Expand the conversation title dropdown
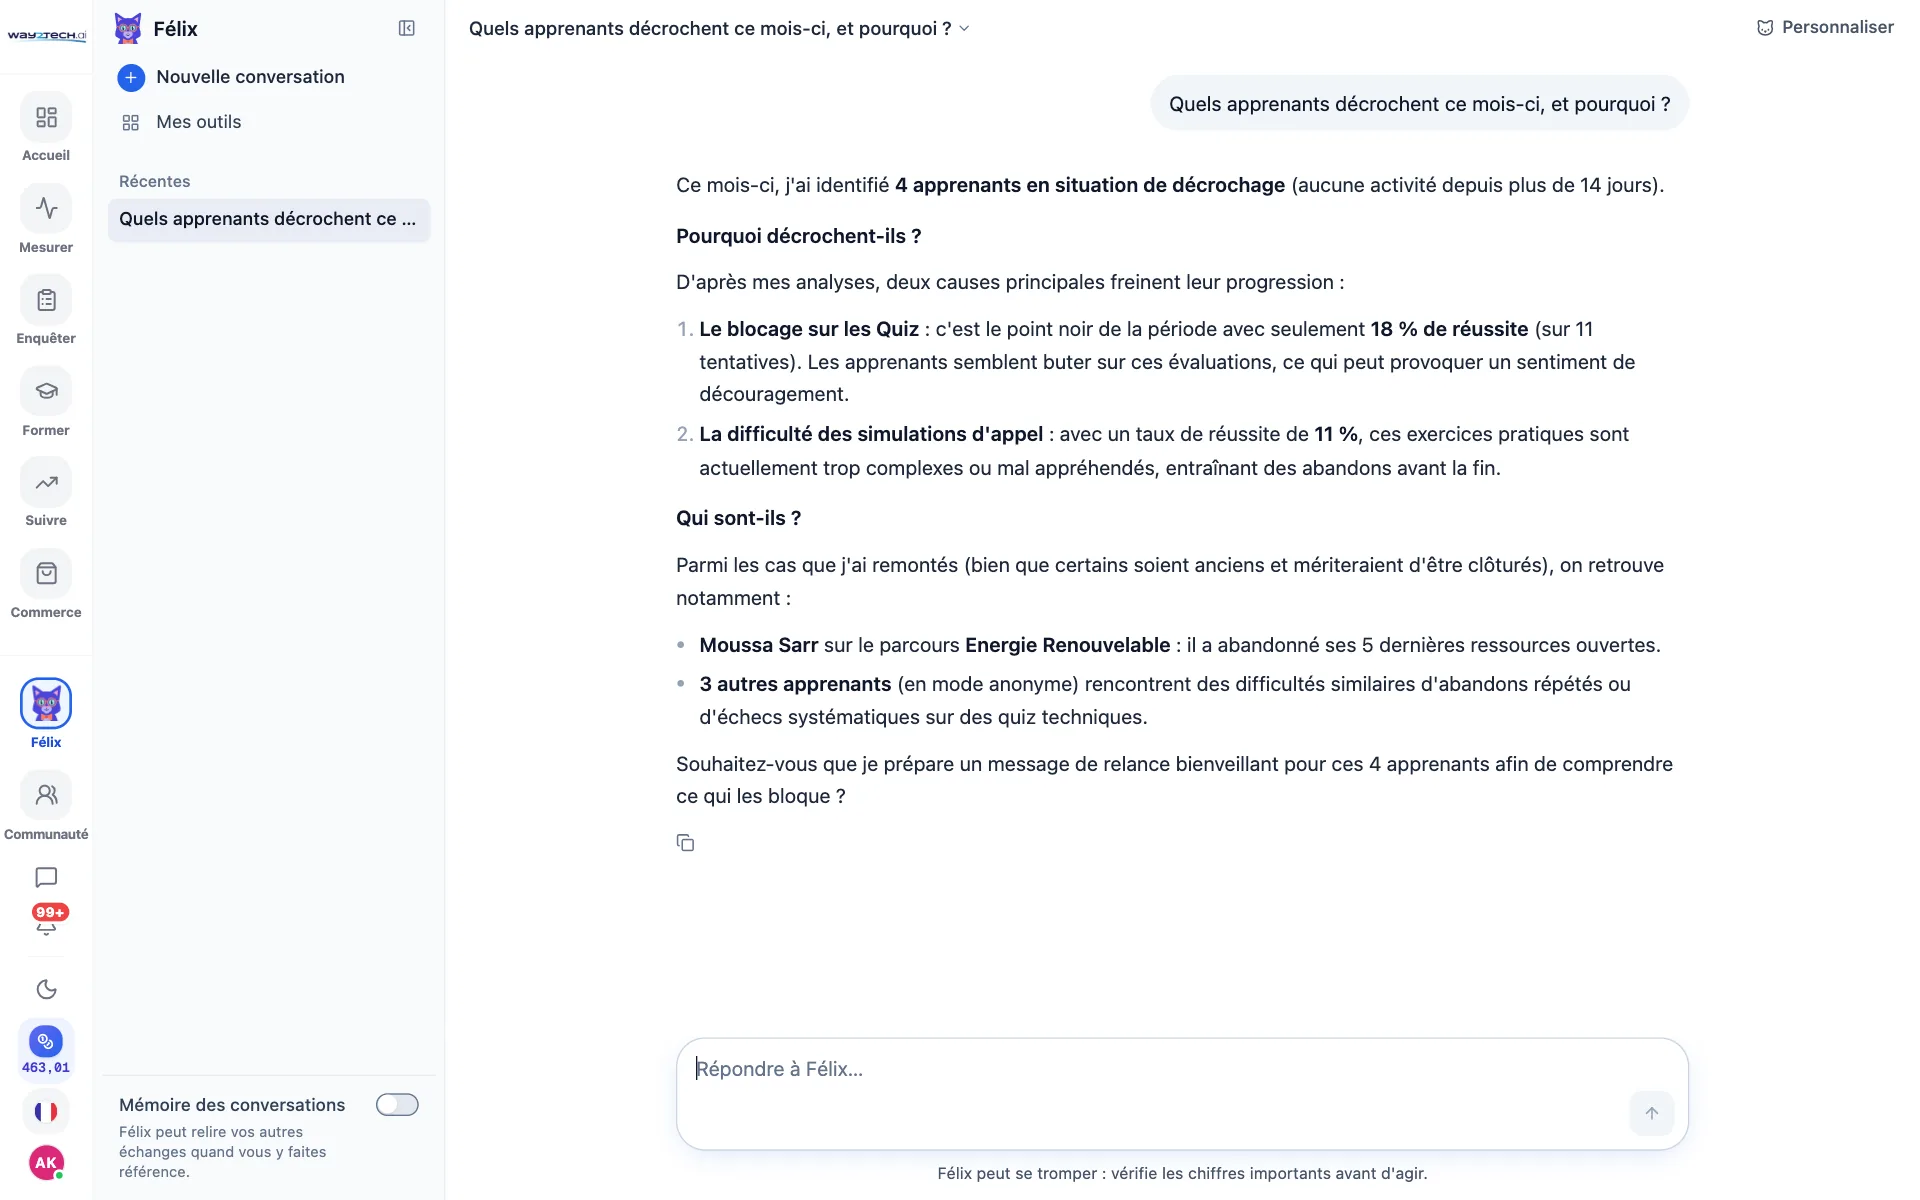 click(965, 28)
